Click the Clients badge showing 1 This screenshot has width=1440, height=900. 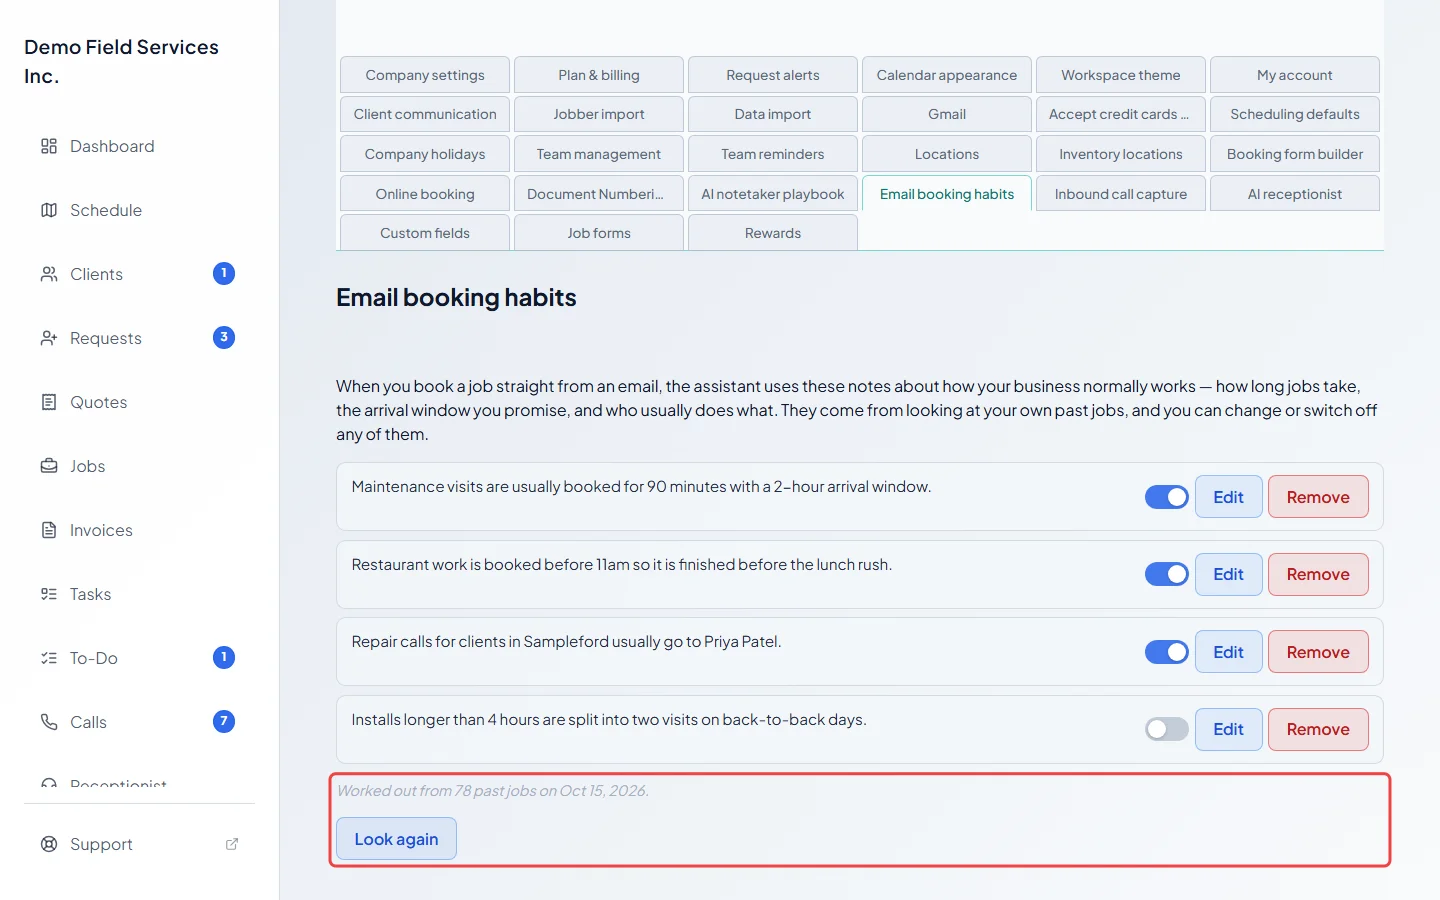coord(224,274)
